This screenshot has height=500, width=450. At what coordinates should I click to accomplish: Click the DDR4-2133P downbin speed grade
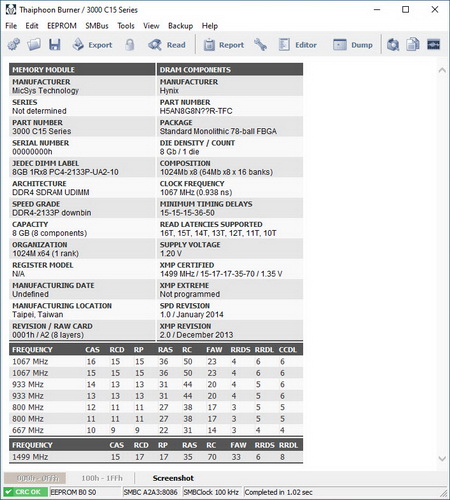coord(52,213)
